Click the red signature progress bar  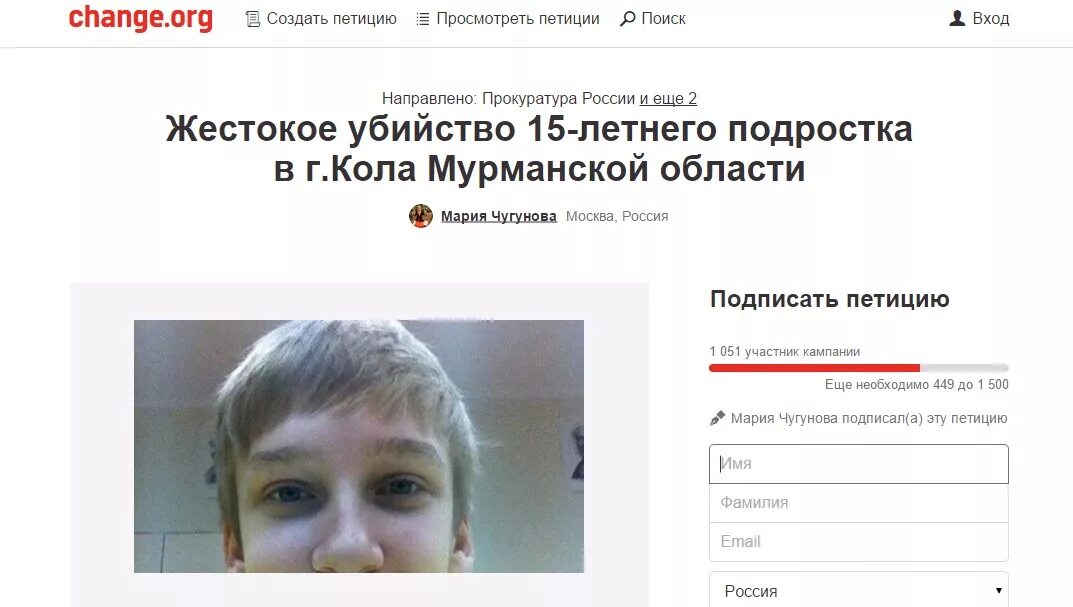pos(814,368)
